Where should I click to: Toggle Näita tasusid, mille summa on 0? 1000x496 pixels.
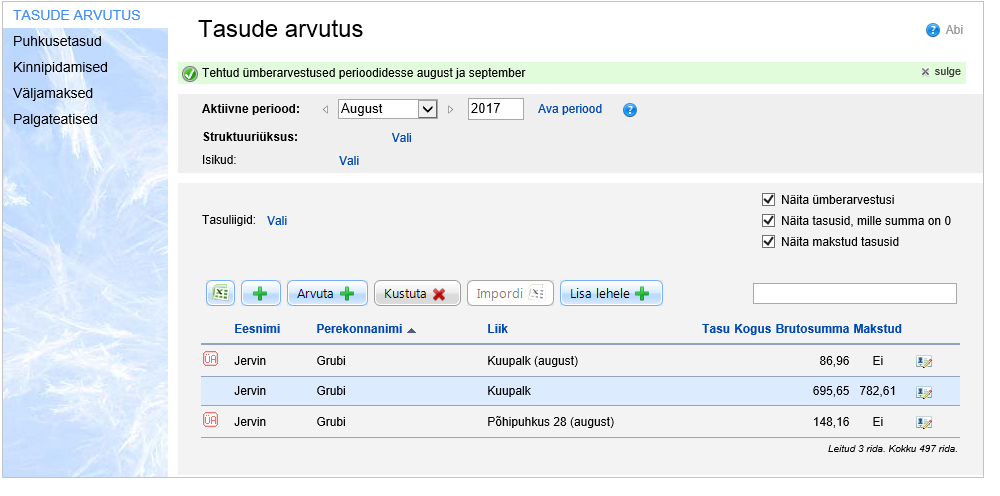(768, 220)
